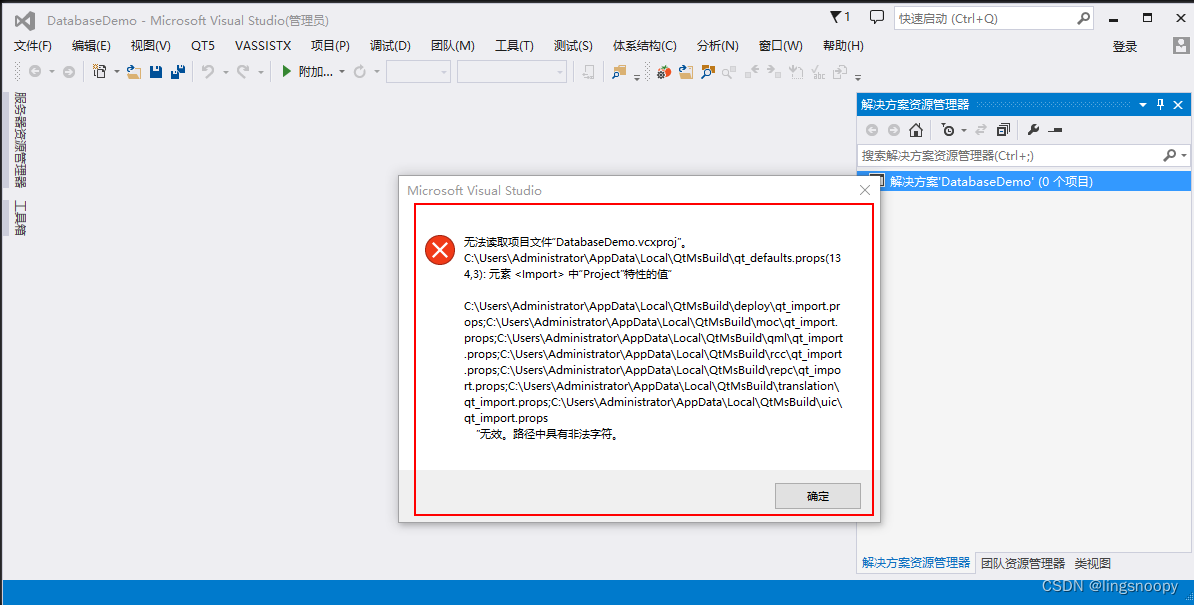This screenshot has width=1194, height=605.
Task: Open the 工具(T) menu
Action: 514,46
